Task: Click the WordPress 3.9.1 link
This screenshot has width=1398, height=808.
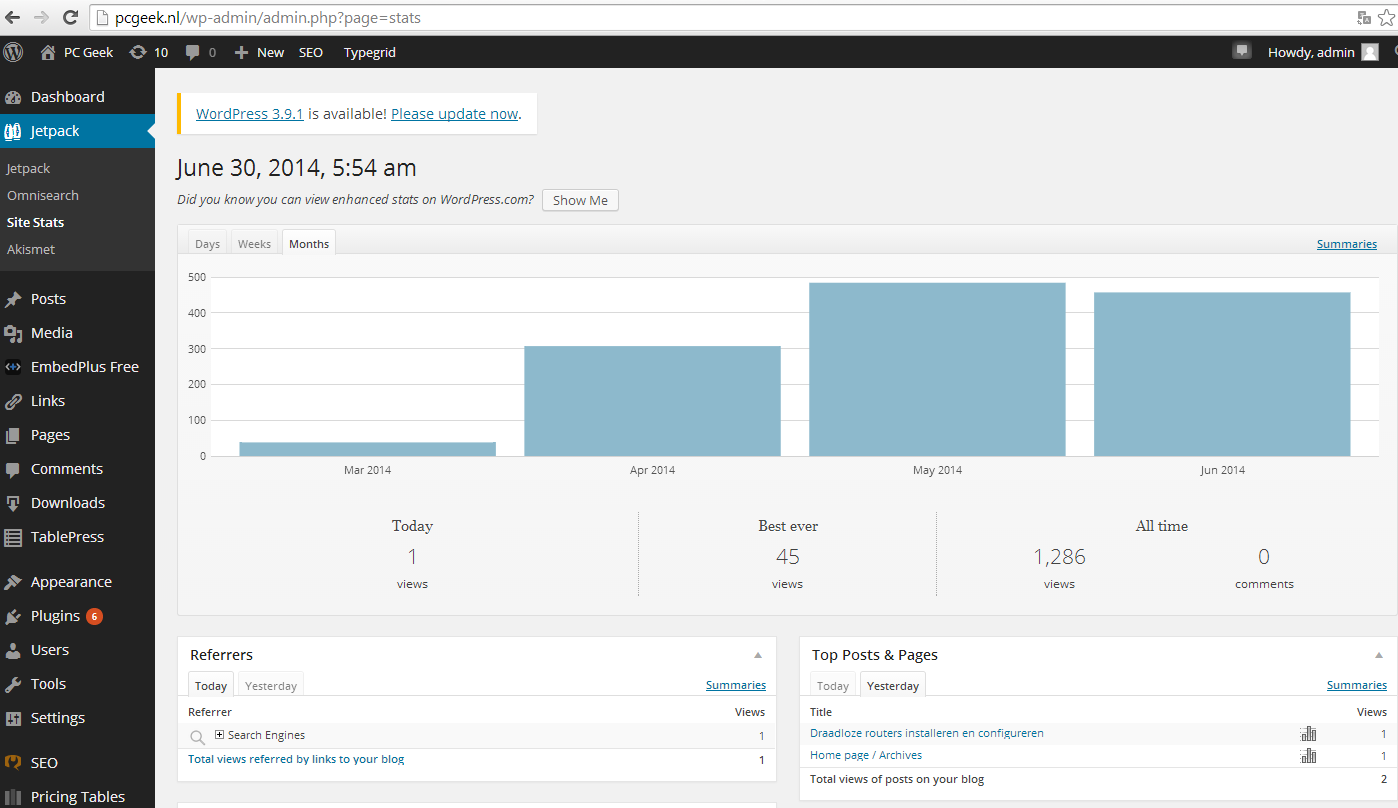Action: click(x=250, y=114)
